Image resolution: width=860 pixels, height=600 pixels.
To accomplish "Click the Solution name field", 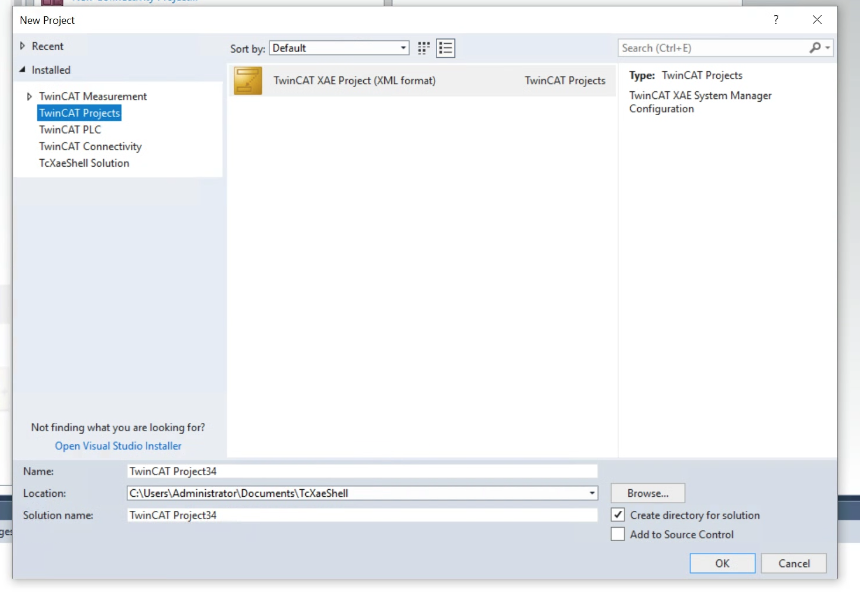I will (x=362, y=515).
